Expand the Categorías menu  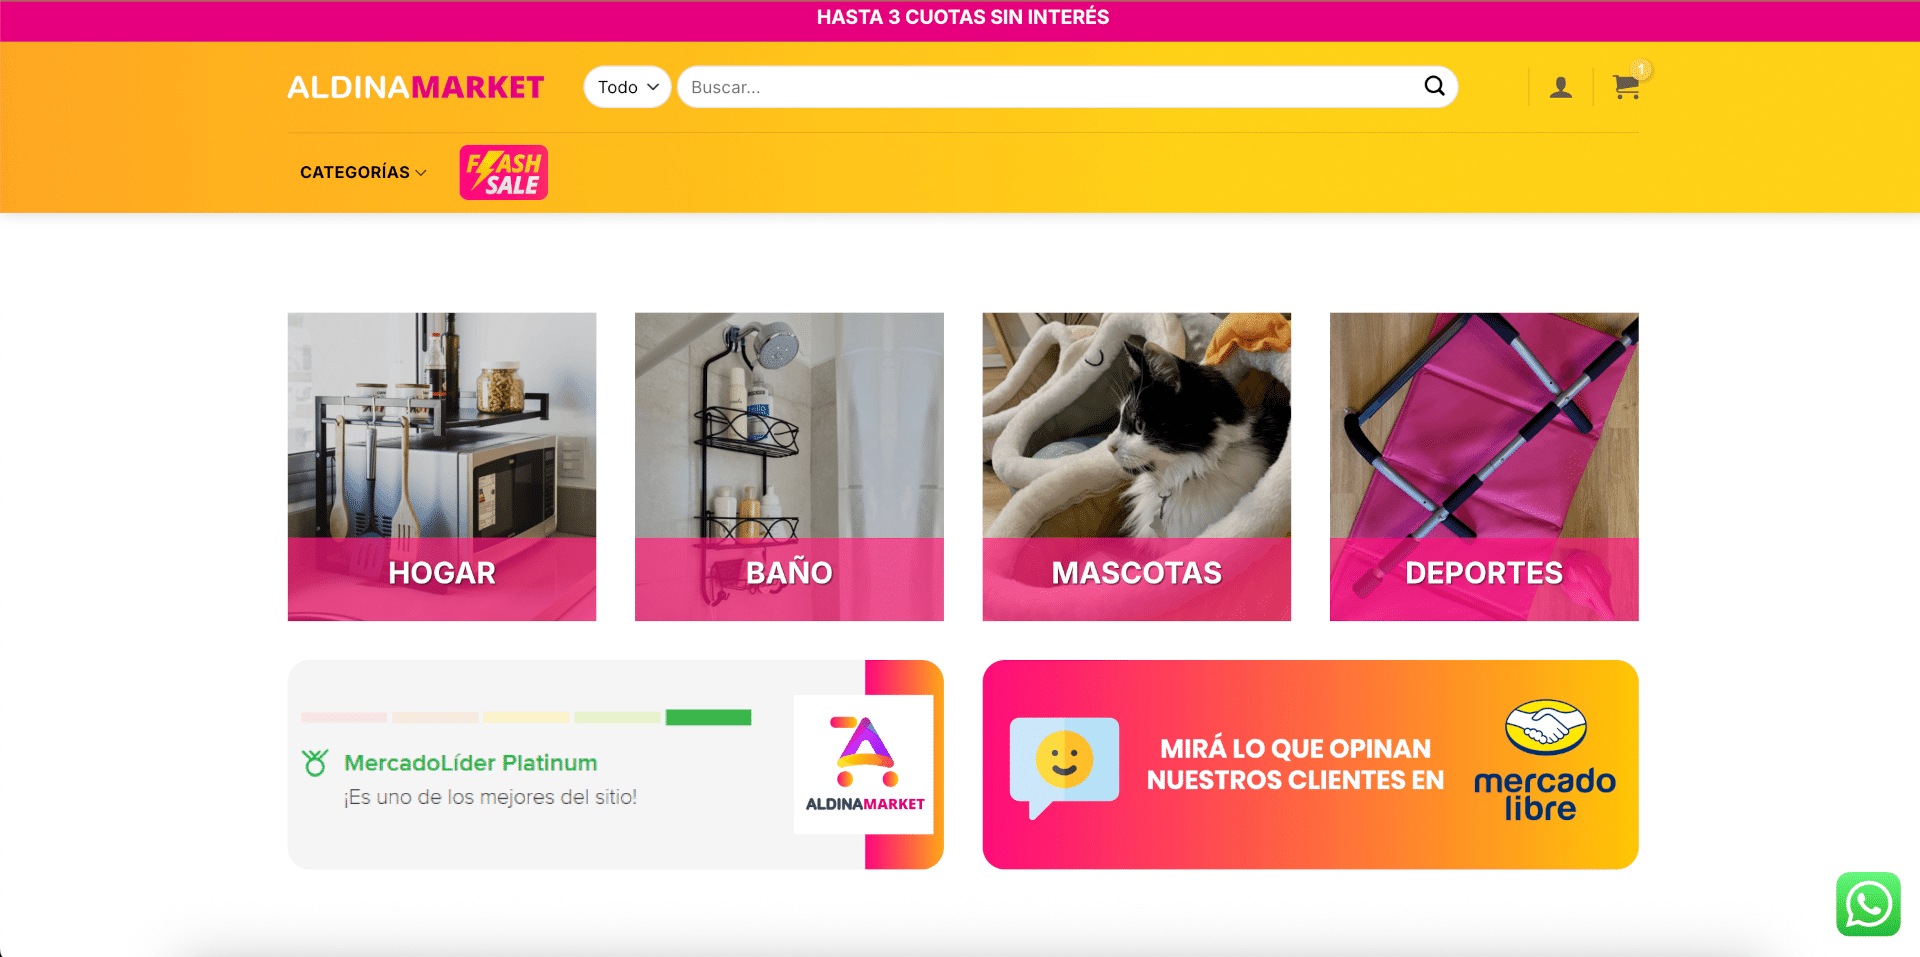coord(363,172)
